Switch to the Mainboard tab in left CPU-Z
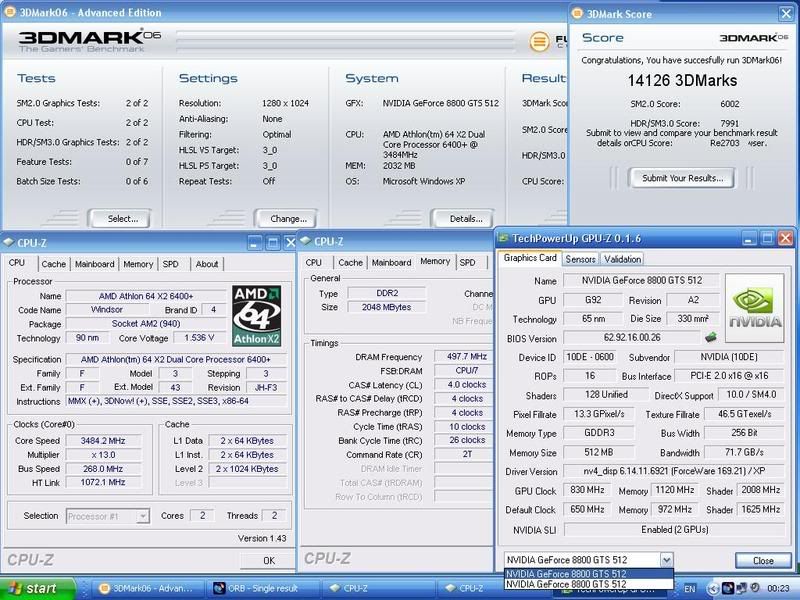The image size is (800, 600). pyautogui.click(x=94, y=264)
